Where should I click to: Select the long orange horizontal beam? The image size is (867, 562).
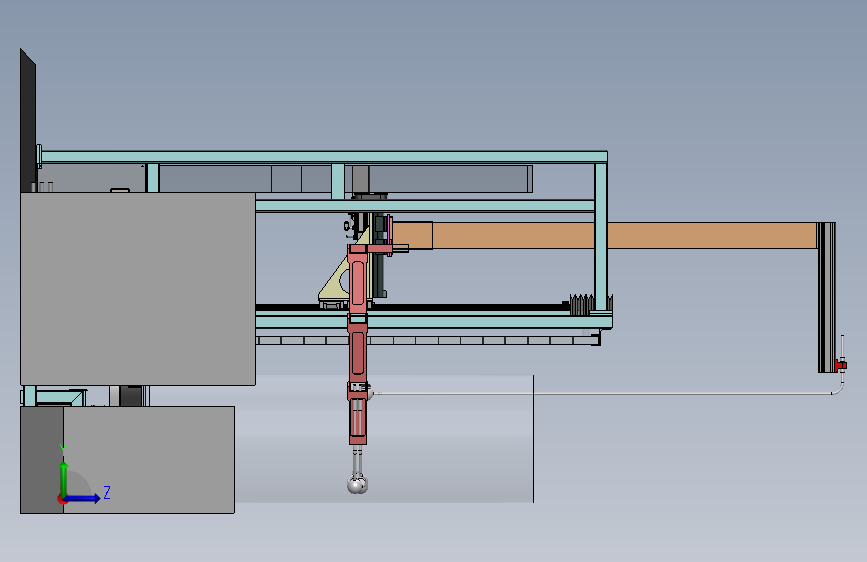point(603,236)
